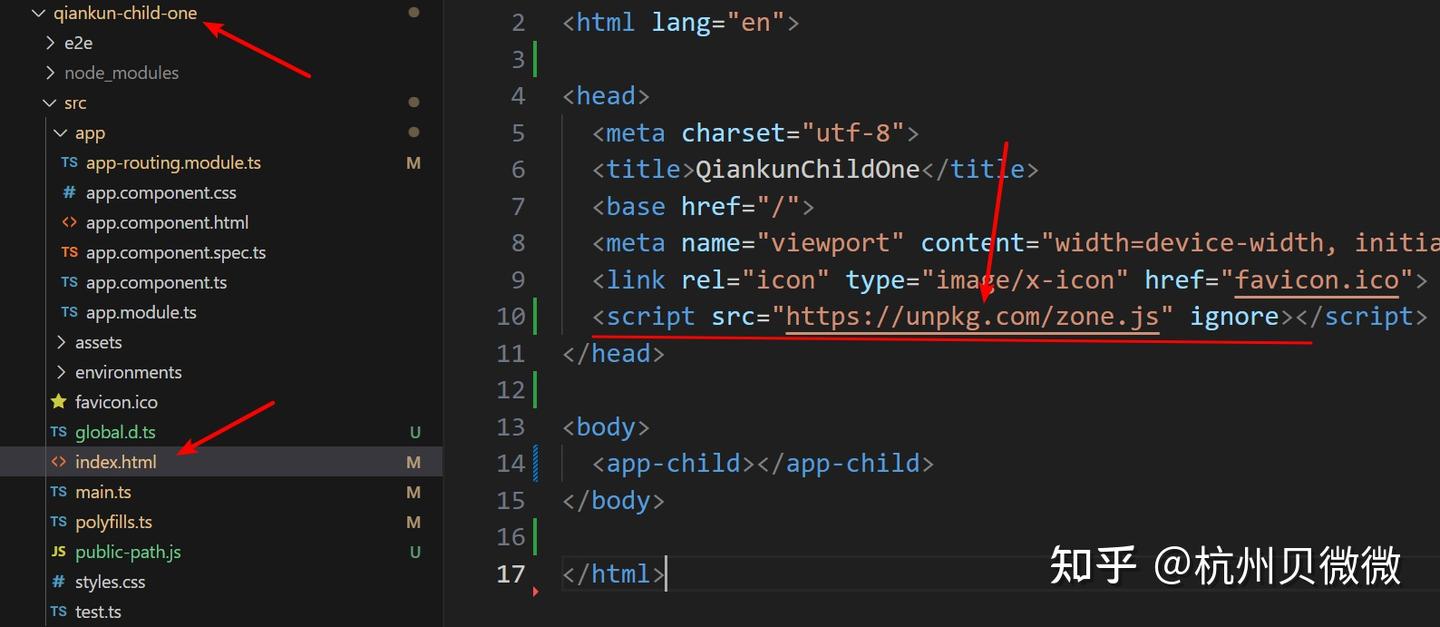This screenshot has height=627, width=1440.
Task: Click the ignore attribute on the script tag
Action: coord(1234,317)
